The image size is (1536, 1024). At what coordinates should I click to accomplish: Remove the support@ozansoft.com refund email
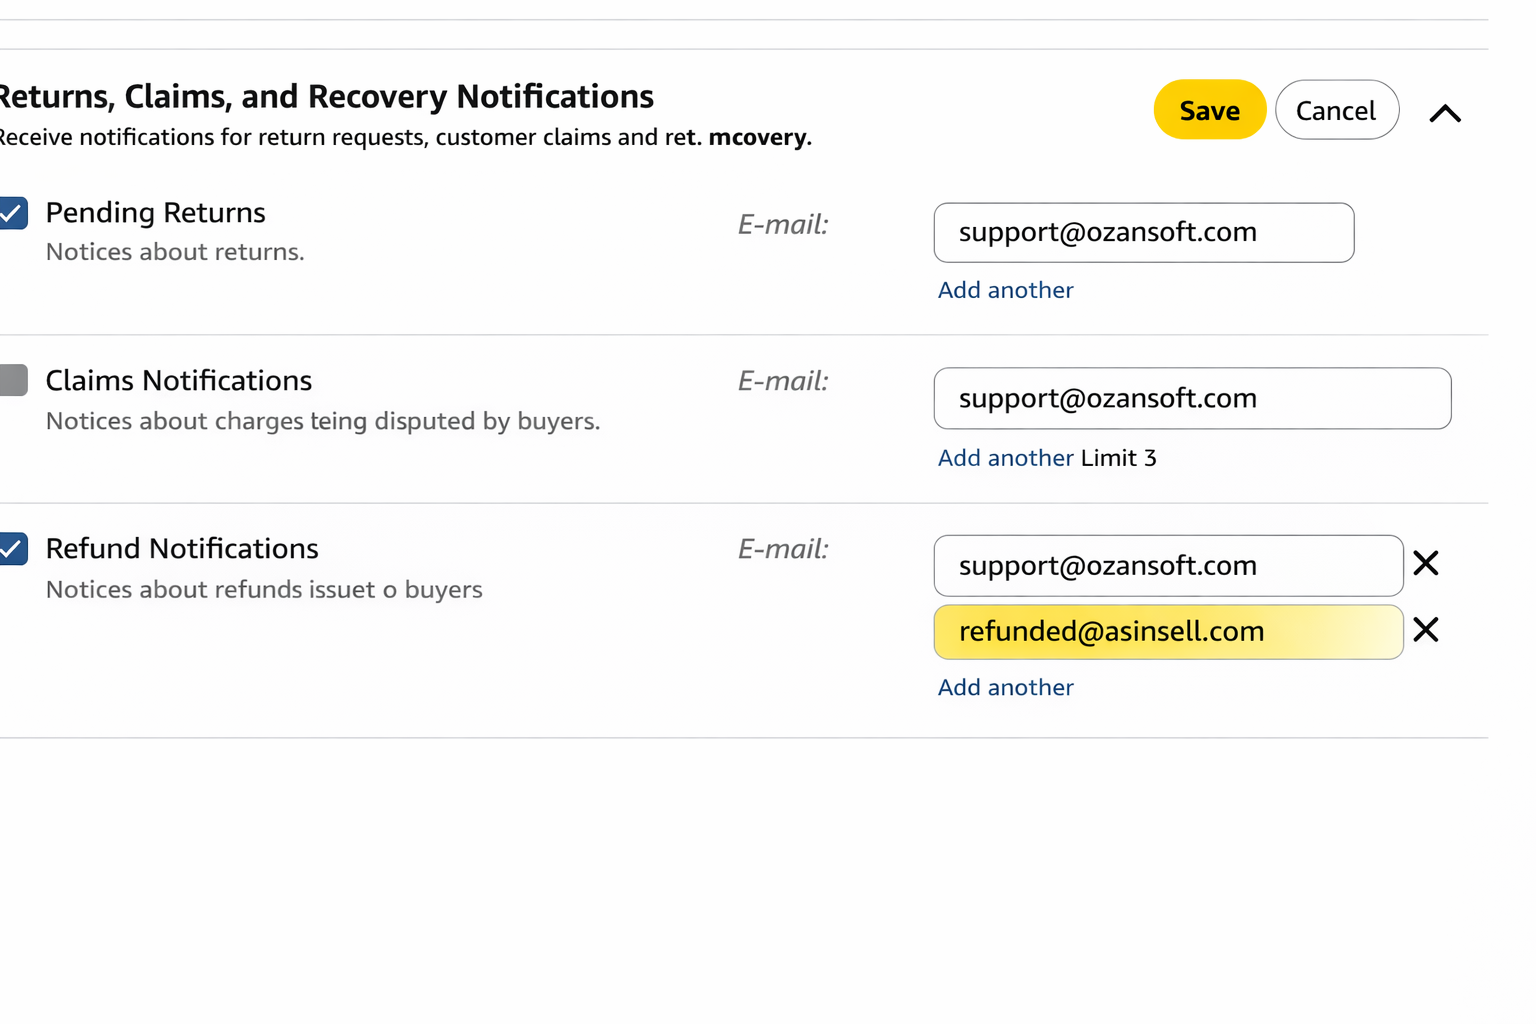1426,564
